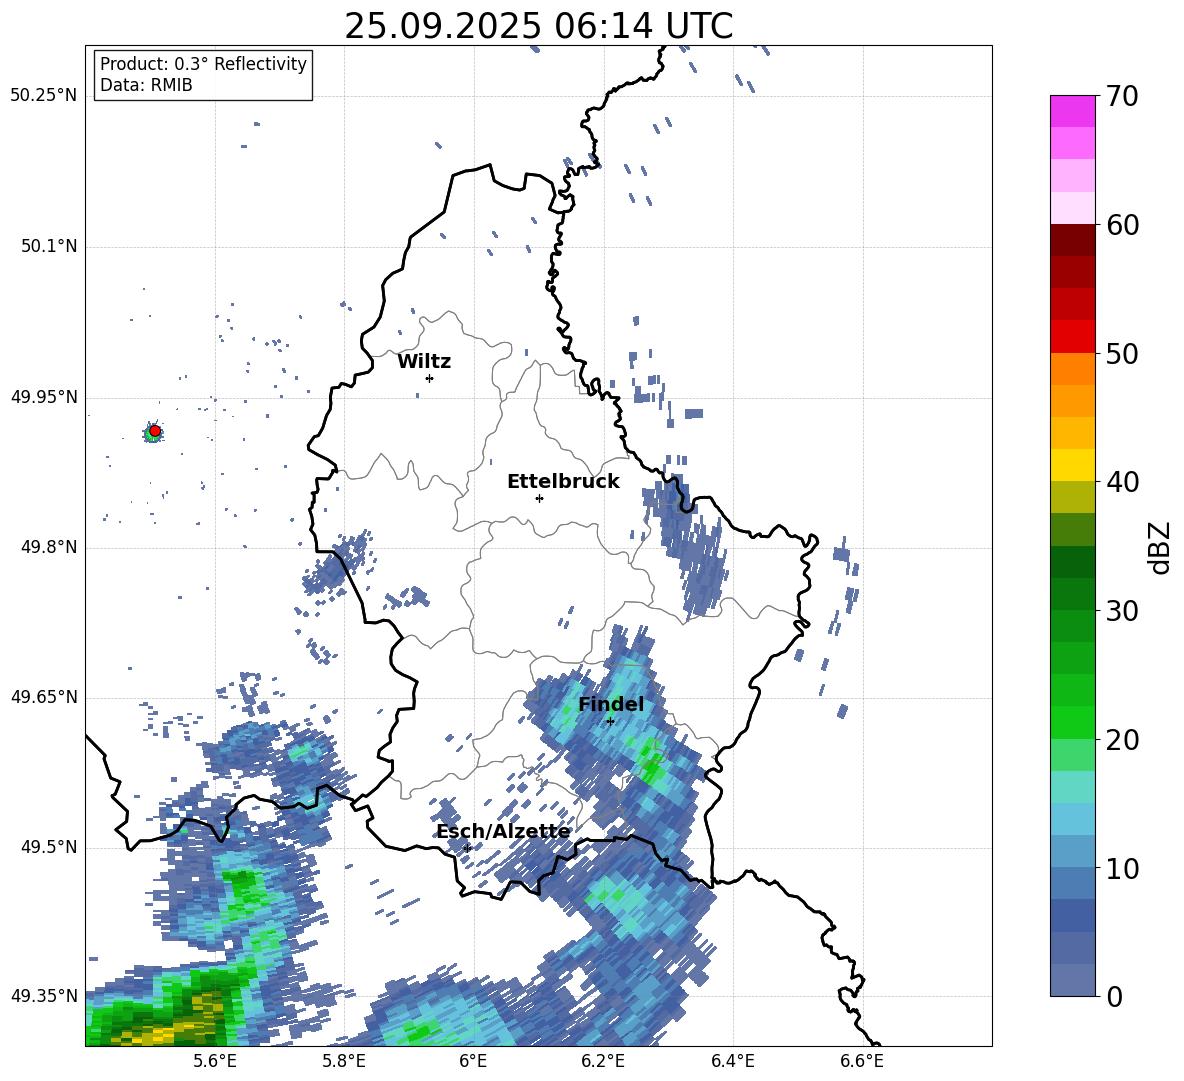Click the title "25.09.2025 06:14 UTC"
1184x1081 pixels.
click(x=538, y=26)
